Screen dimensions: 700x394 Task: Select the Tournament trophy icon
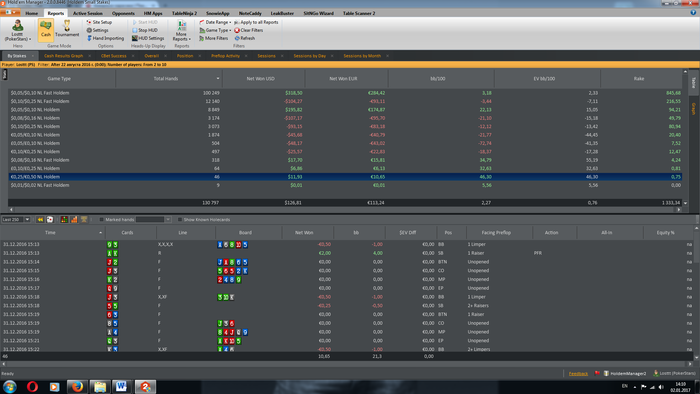pos(67,29)
